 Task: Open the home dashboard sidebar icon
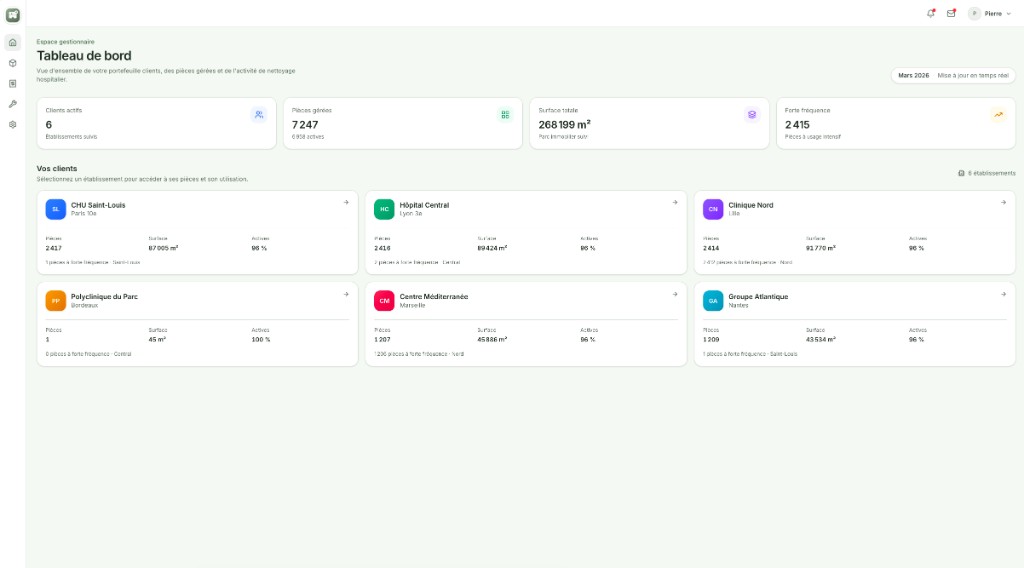[x=12, y=42]
